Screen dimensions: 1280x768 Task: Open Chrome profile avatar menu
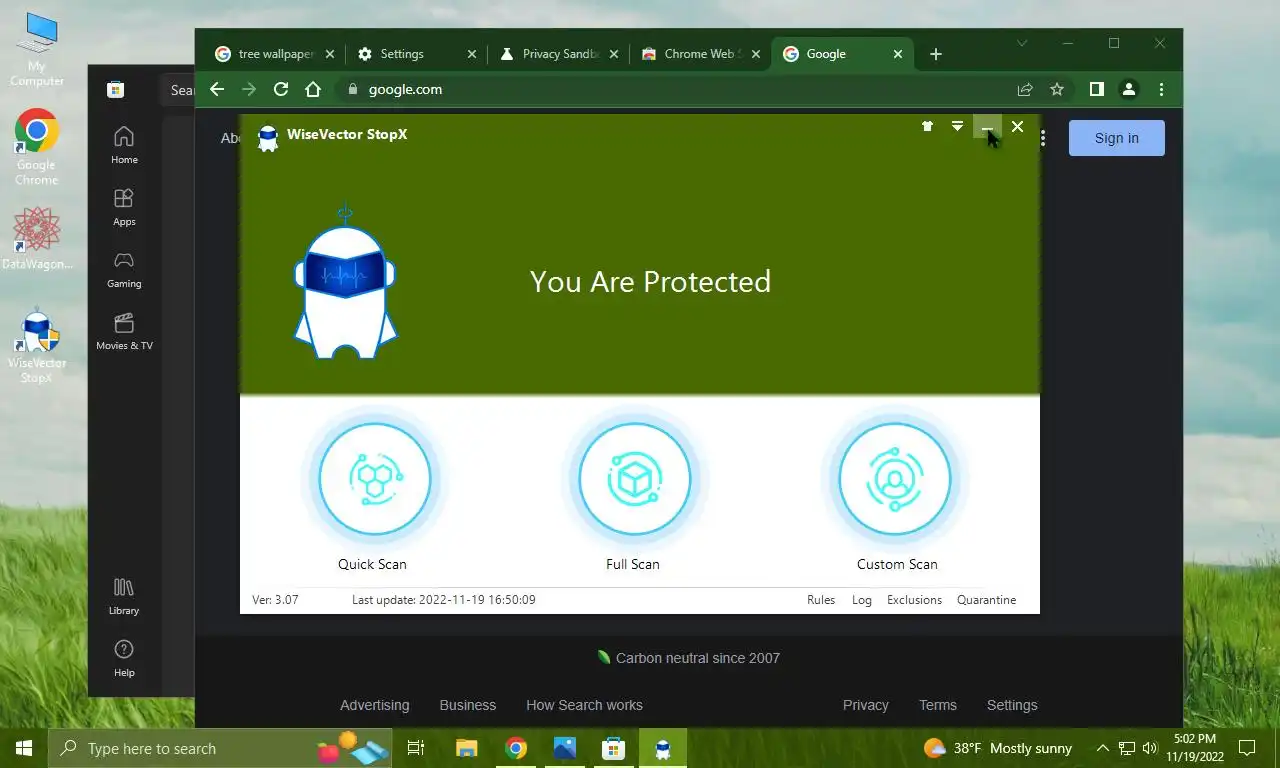pos(1129,89)
